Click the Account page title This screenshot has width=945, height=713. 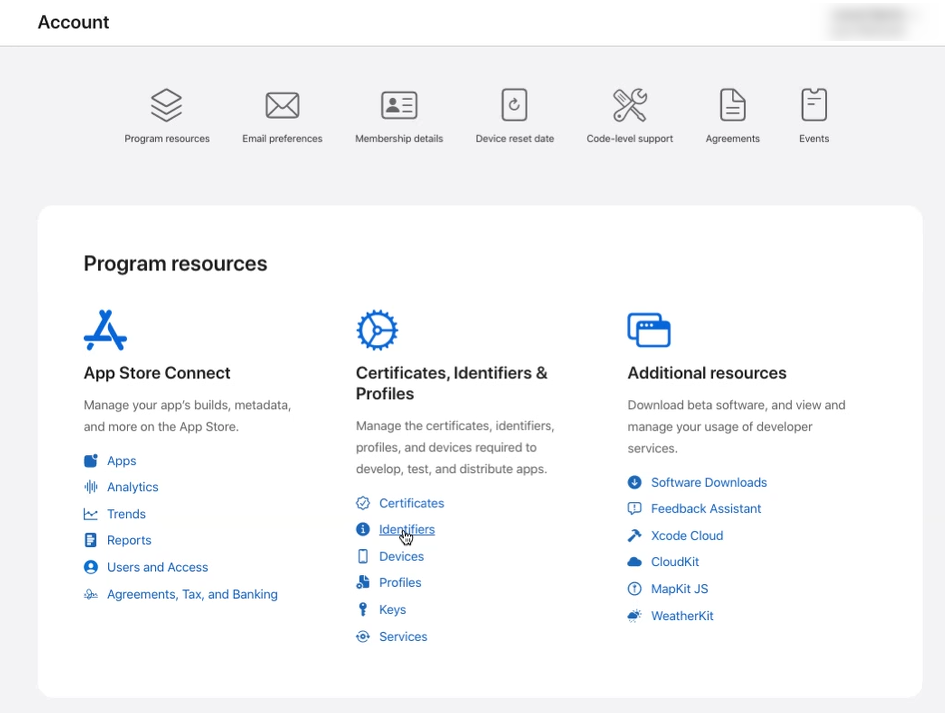(x=74, y=22)
